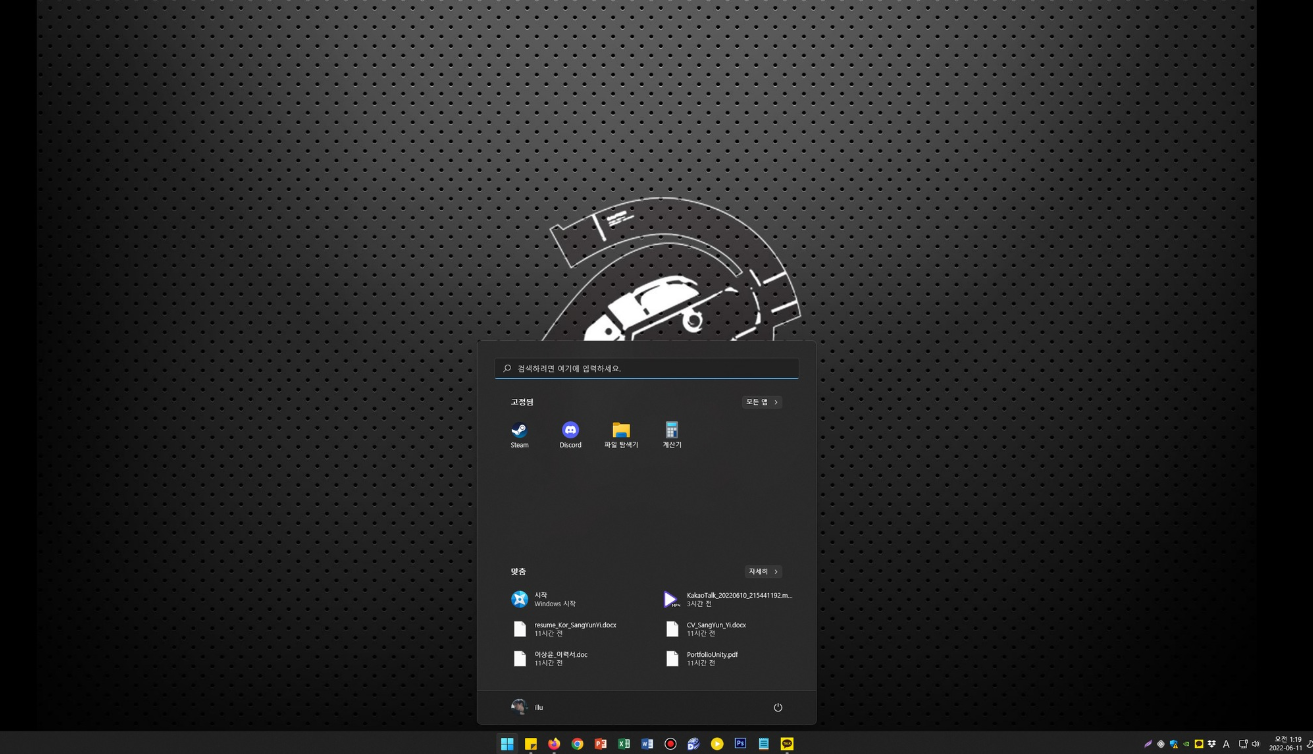Open the Dropbox tray icon
Viewport: 1313px width, 754px height.
1211,744
